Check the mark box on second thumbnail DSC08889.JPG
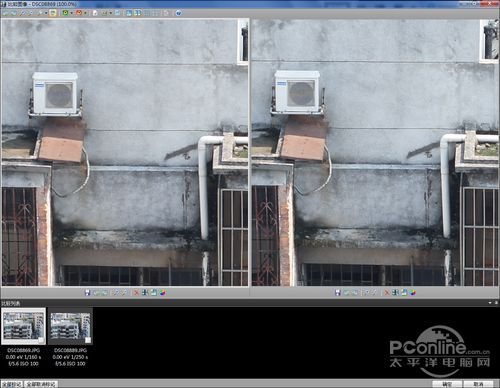The height and width of the screenshot is (388, 500). coord(88,340)
